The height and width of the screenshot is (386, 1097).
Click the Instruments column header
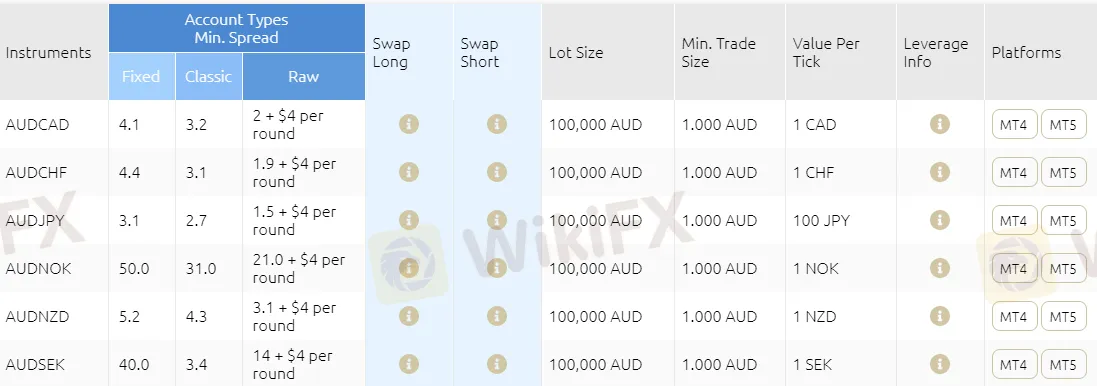[x=48, y=52]
